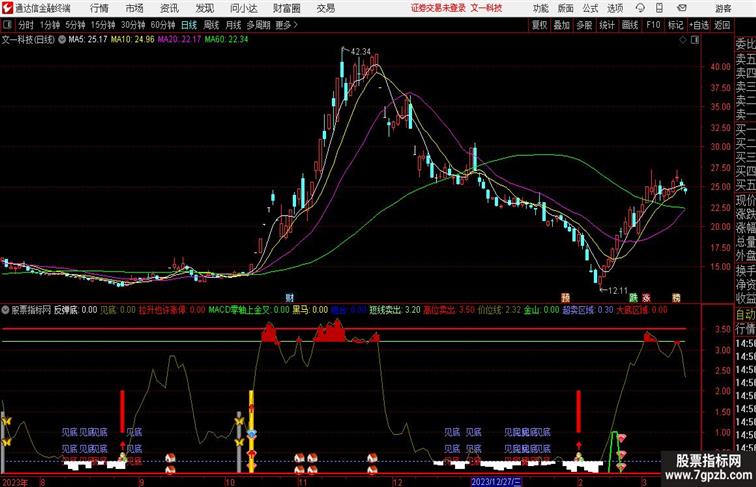Click the 统计 statistics button
The height and width of the screenshot is (487, 756).
click(x=607, y=25)
